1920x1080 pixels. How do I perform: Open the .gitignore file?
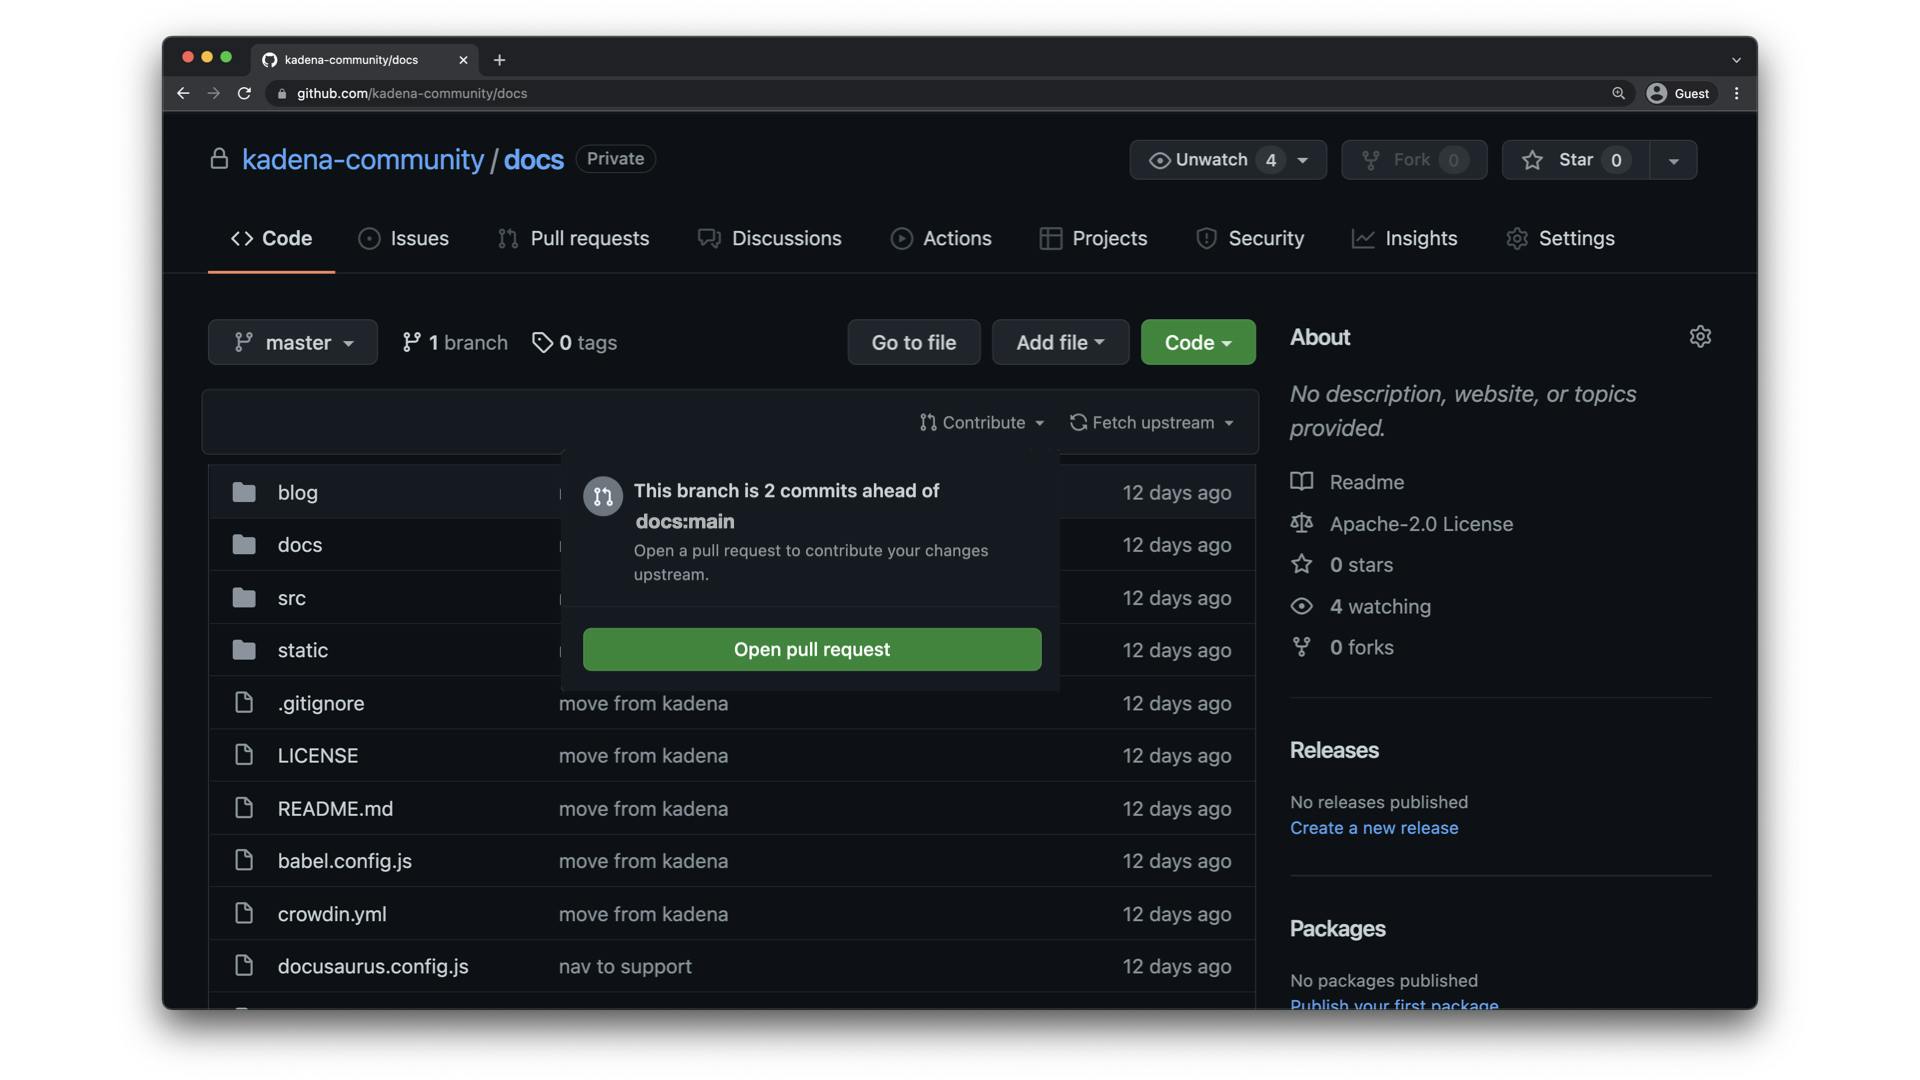321,703
